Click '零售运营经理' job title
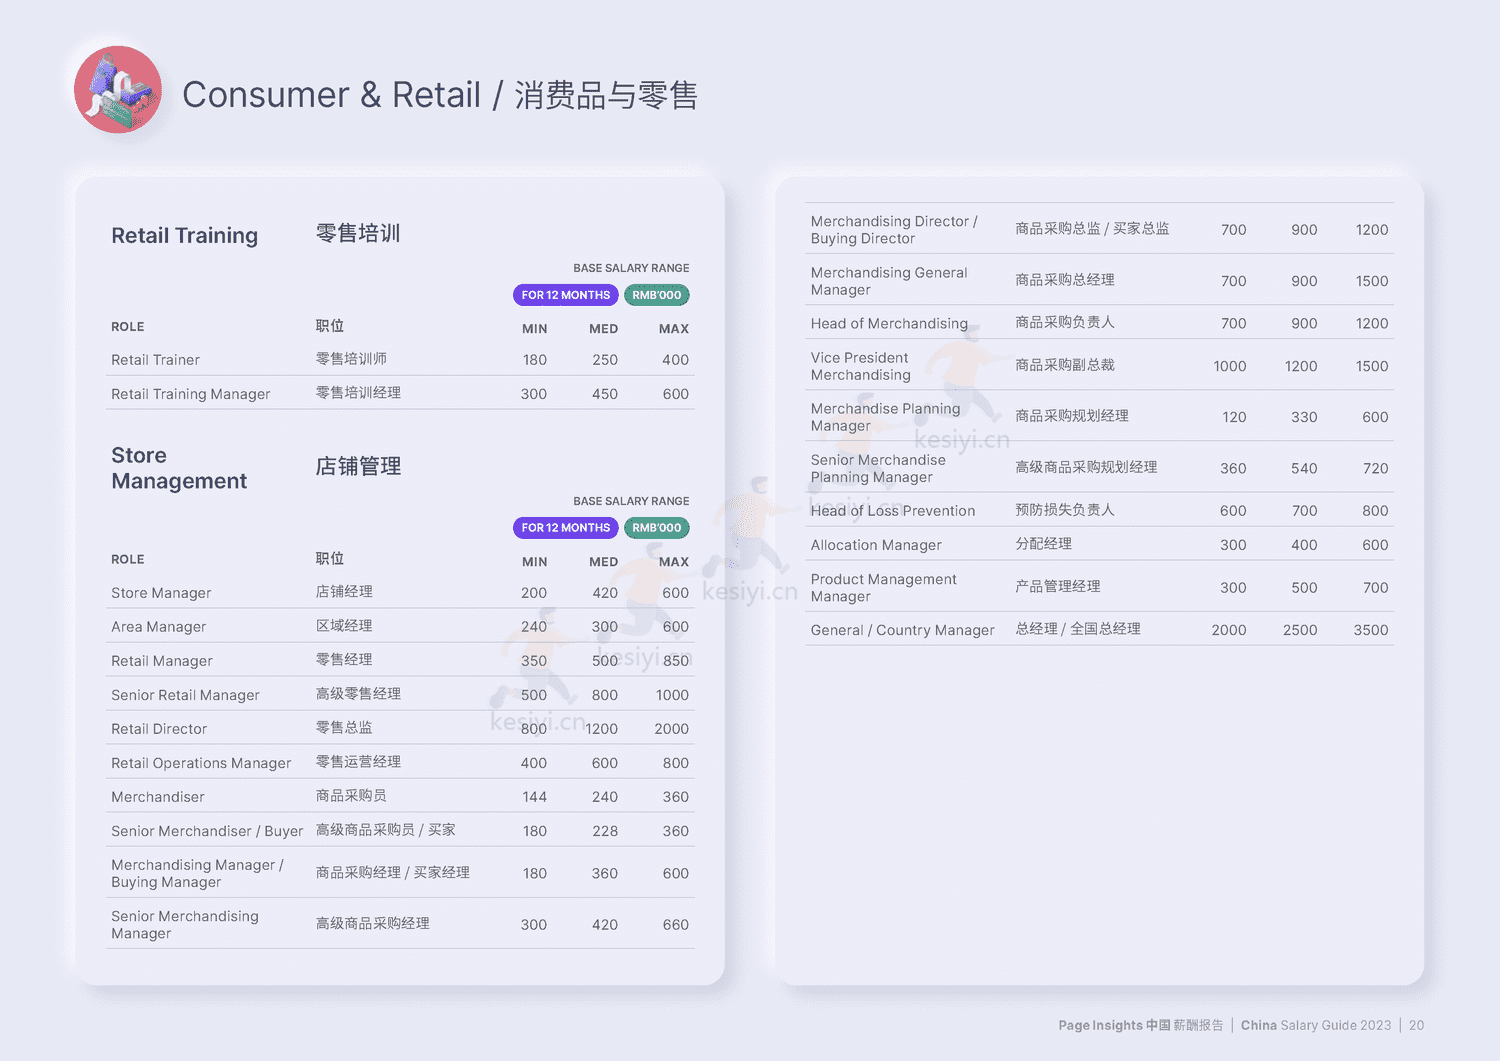 click(358, 762)
